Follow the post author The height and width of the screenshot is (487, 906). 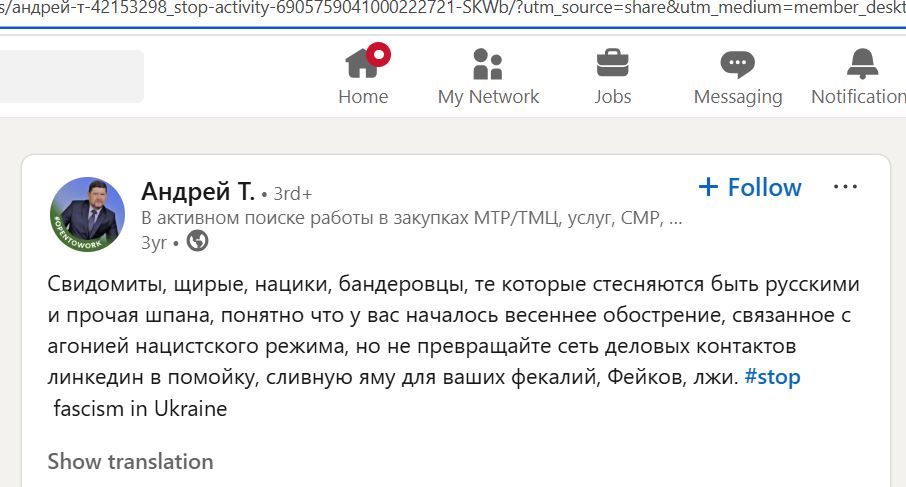click(x=750, y=187)
